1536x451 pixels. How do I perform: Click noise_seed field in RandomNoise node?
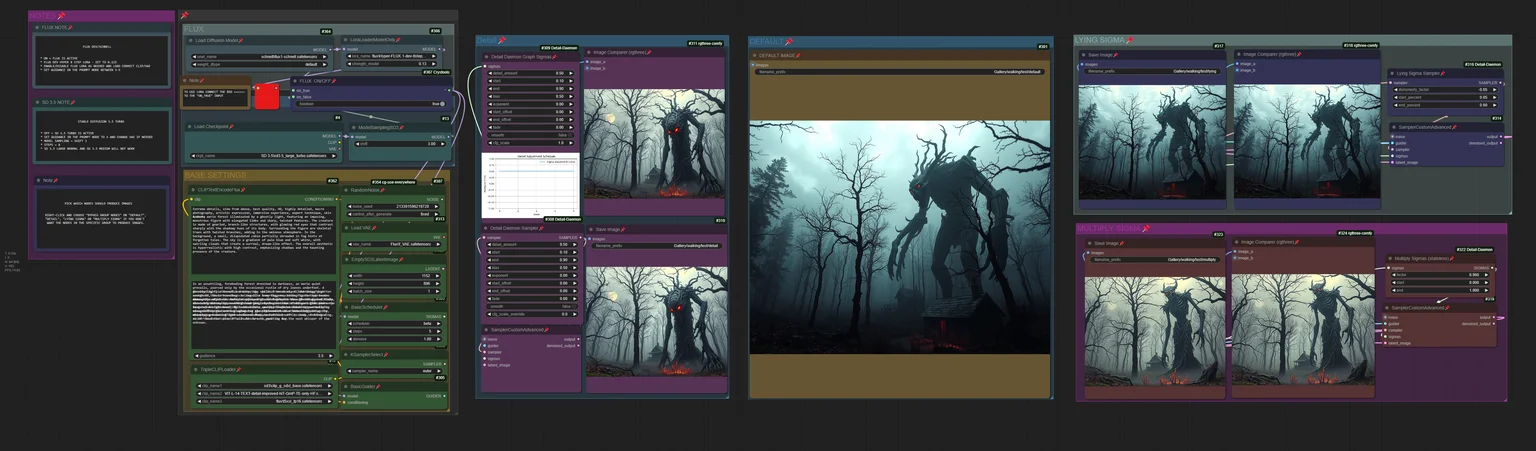395,206
